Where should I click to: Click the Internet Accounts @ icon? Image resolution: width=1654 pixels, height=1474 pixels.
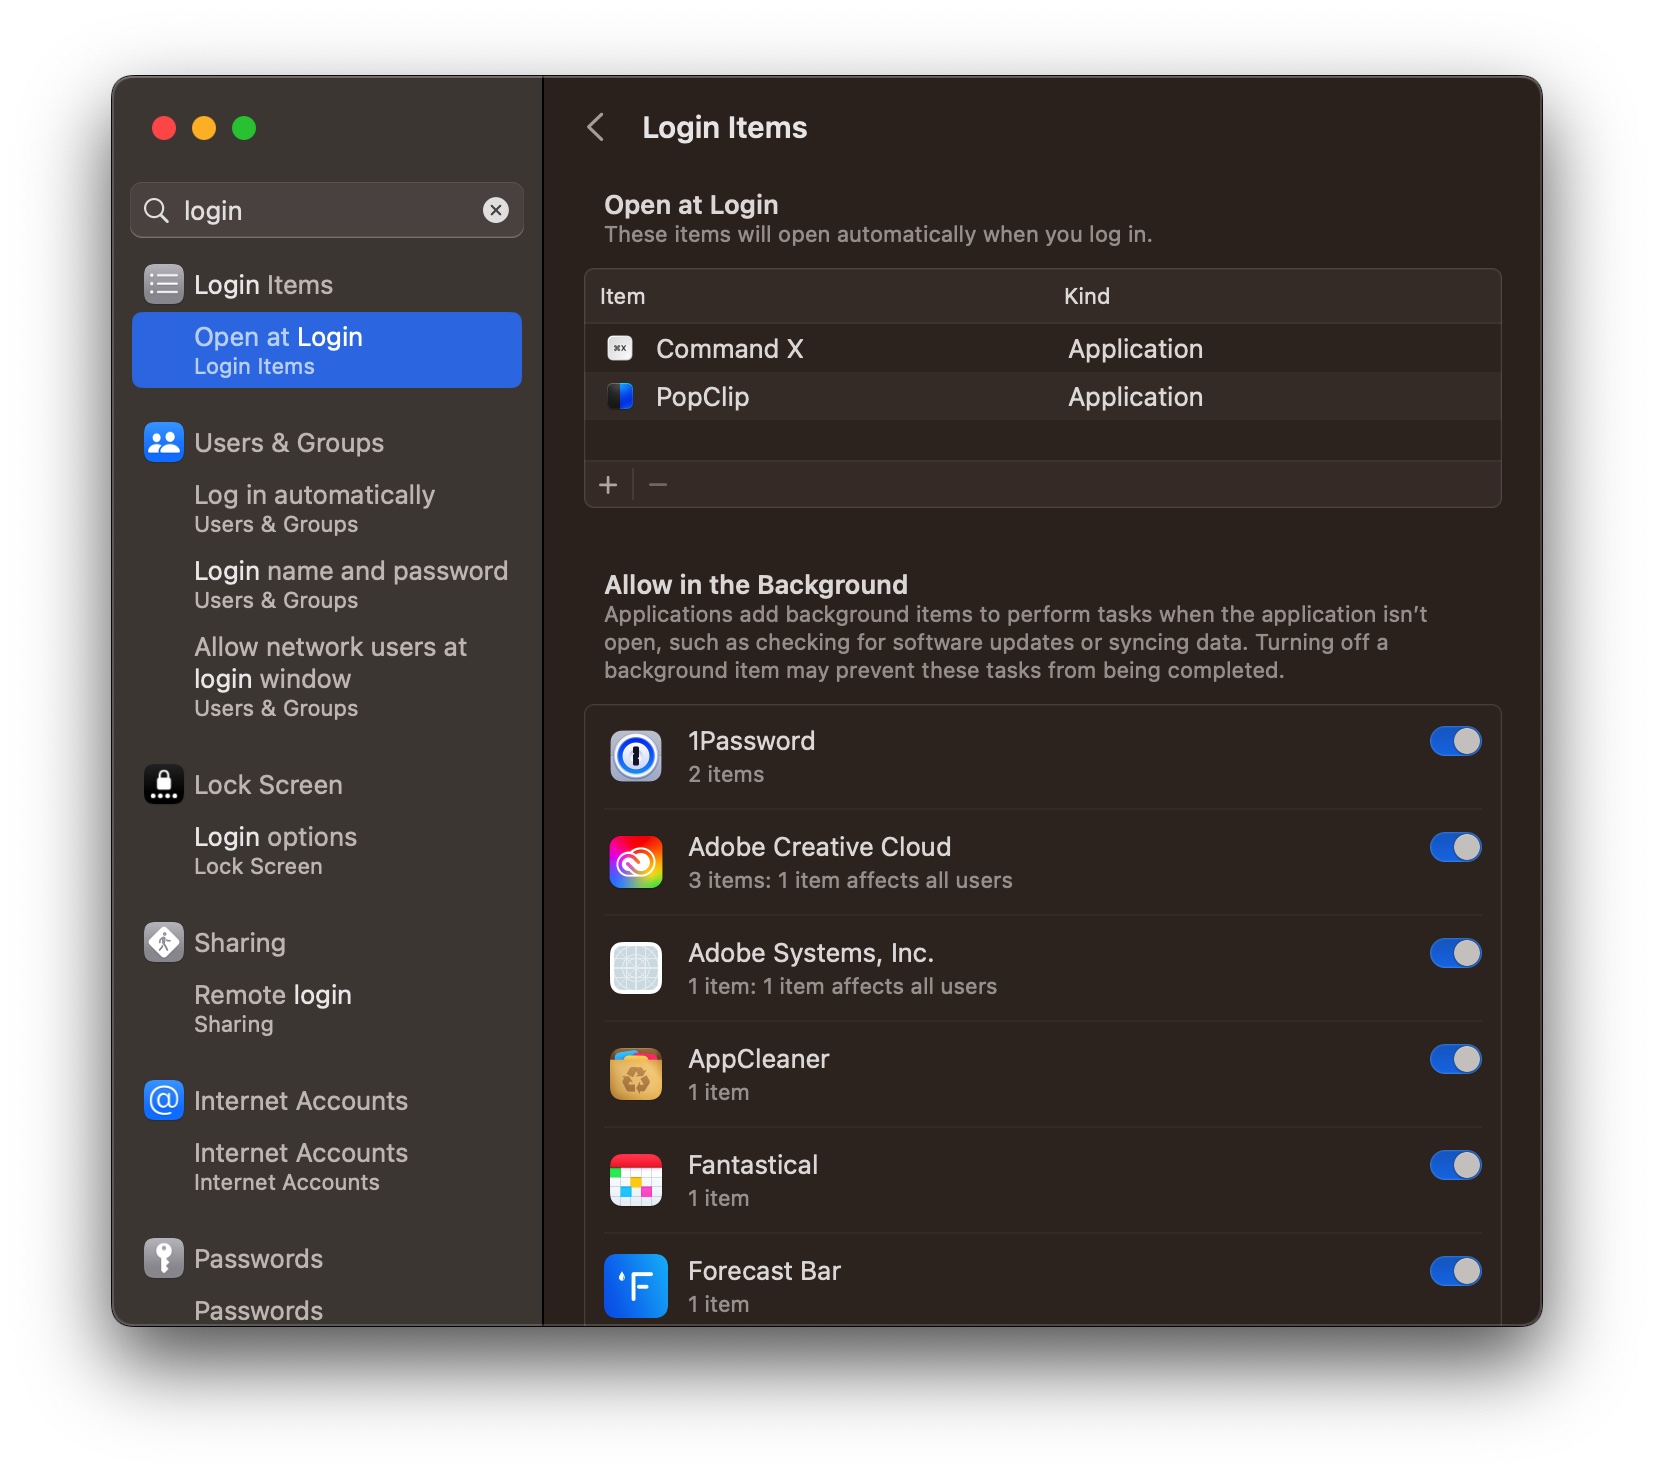(x=164, y=1100)
